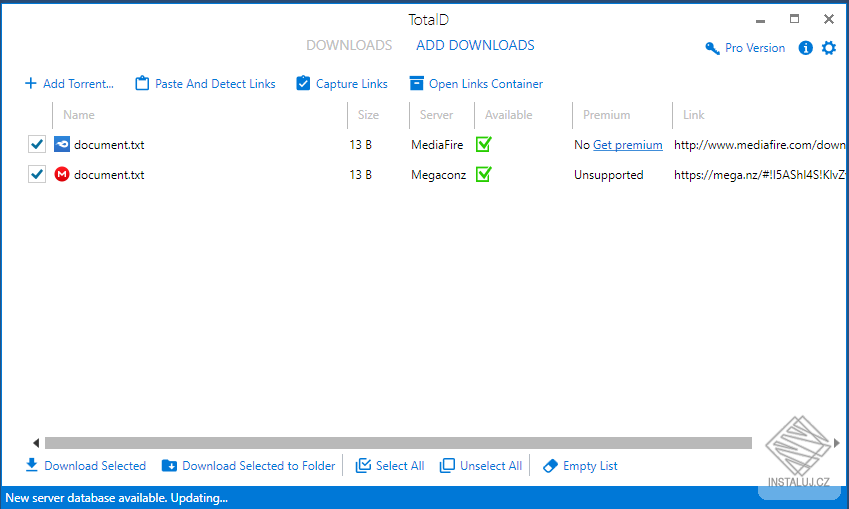Sort by the Size column header
849x509 pixels.
click(368, 115)
